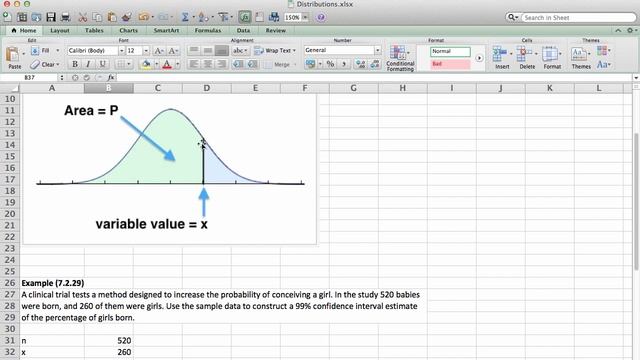Go to the Formulas tab
The height and width of the screenshot is (360, 640).
(x=208, y=31)
